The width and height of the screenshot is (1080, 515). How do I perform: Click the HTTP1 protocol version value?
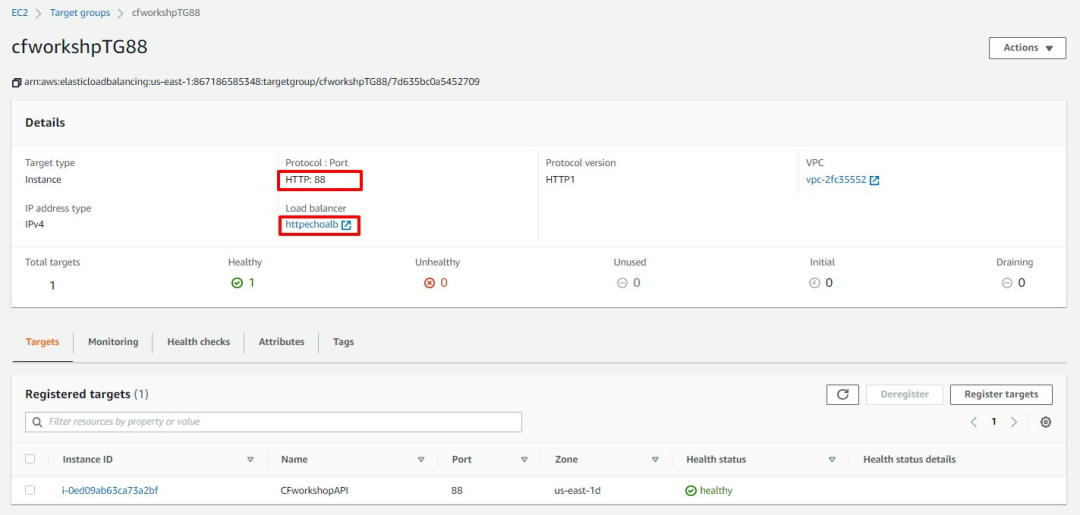tap(563, 180)
